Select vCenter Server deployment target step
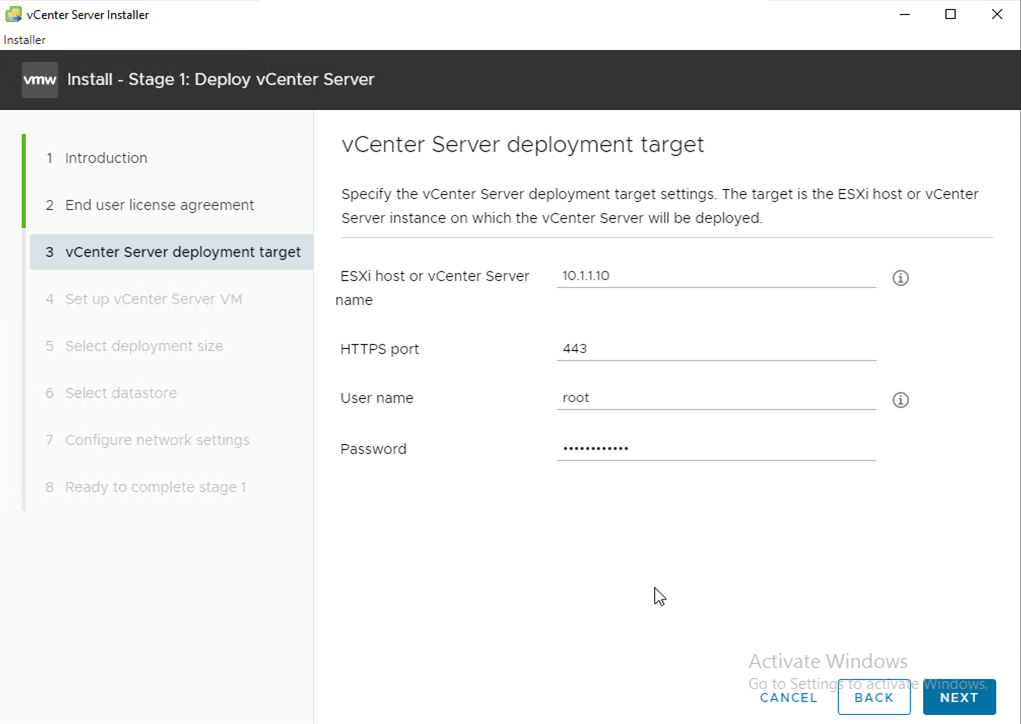The image size is (1021, 724). (x=182, y=252)
